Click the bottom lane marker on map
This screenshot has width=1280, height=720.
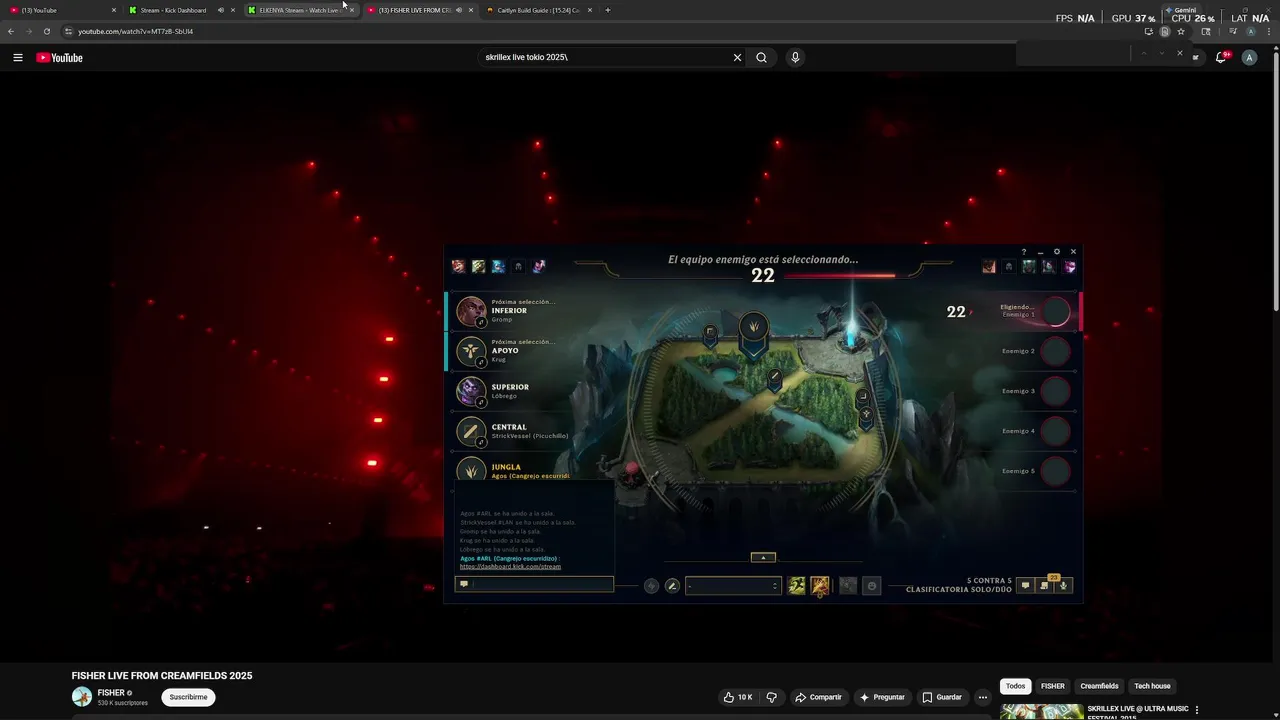(x=862, y=397)
